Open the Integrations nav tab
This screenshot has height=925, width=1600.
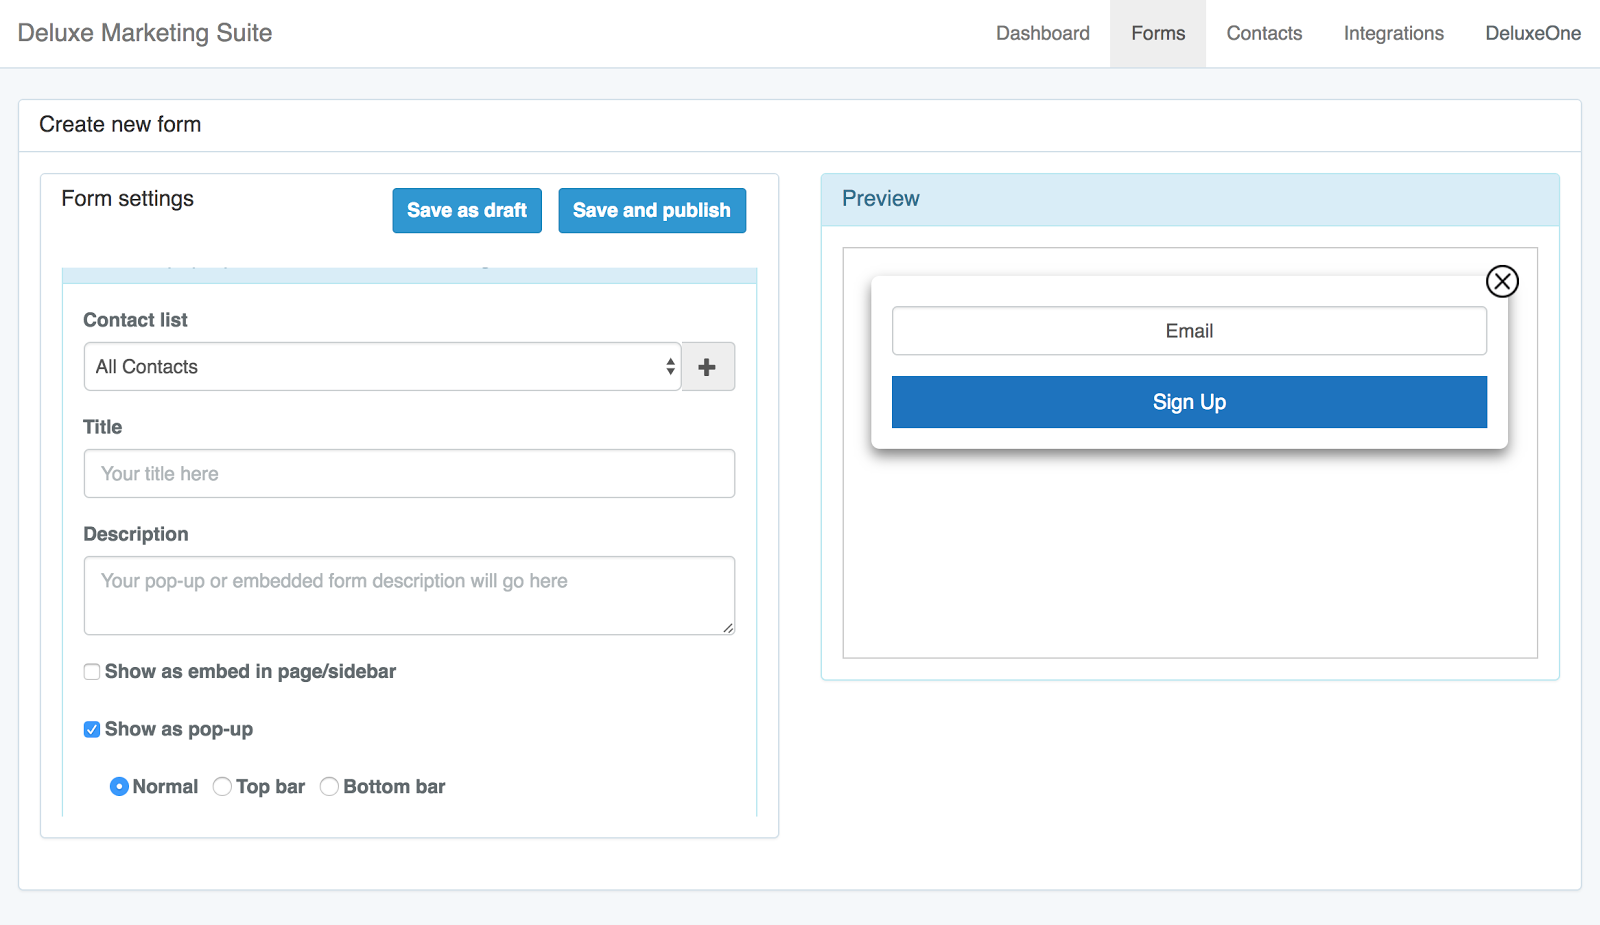[x=1394, y=33]
